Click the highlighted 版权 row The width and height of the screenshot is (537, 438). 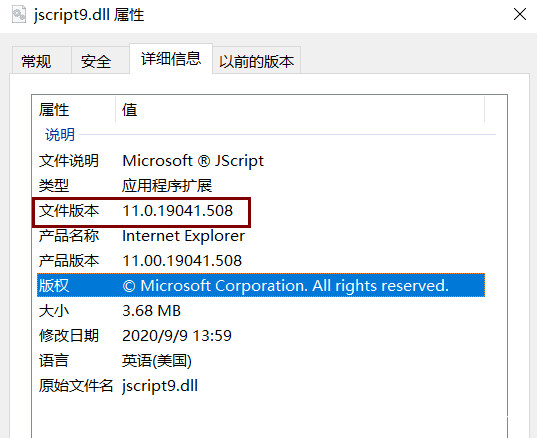click(261, 285)
